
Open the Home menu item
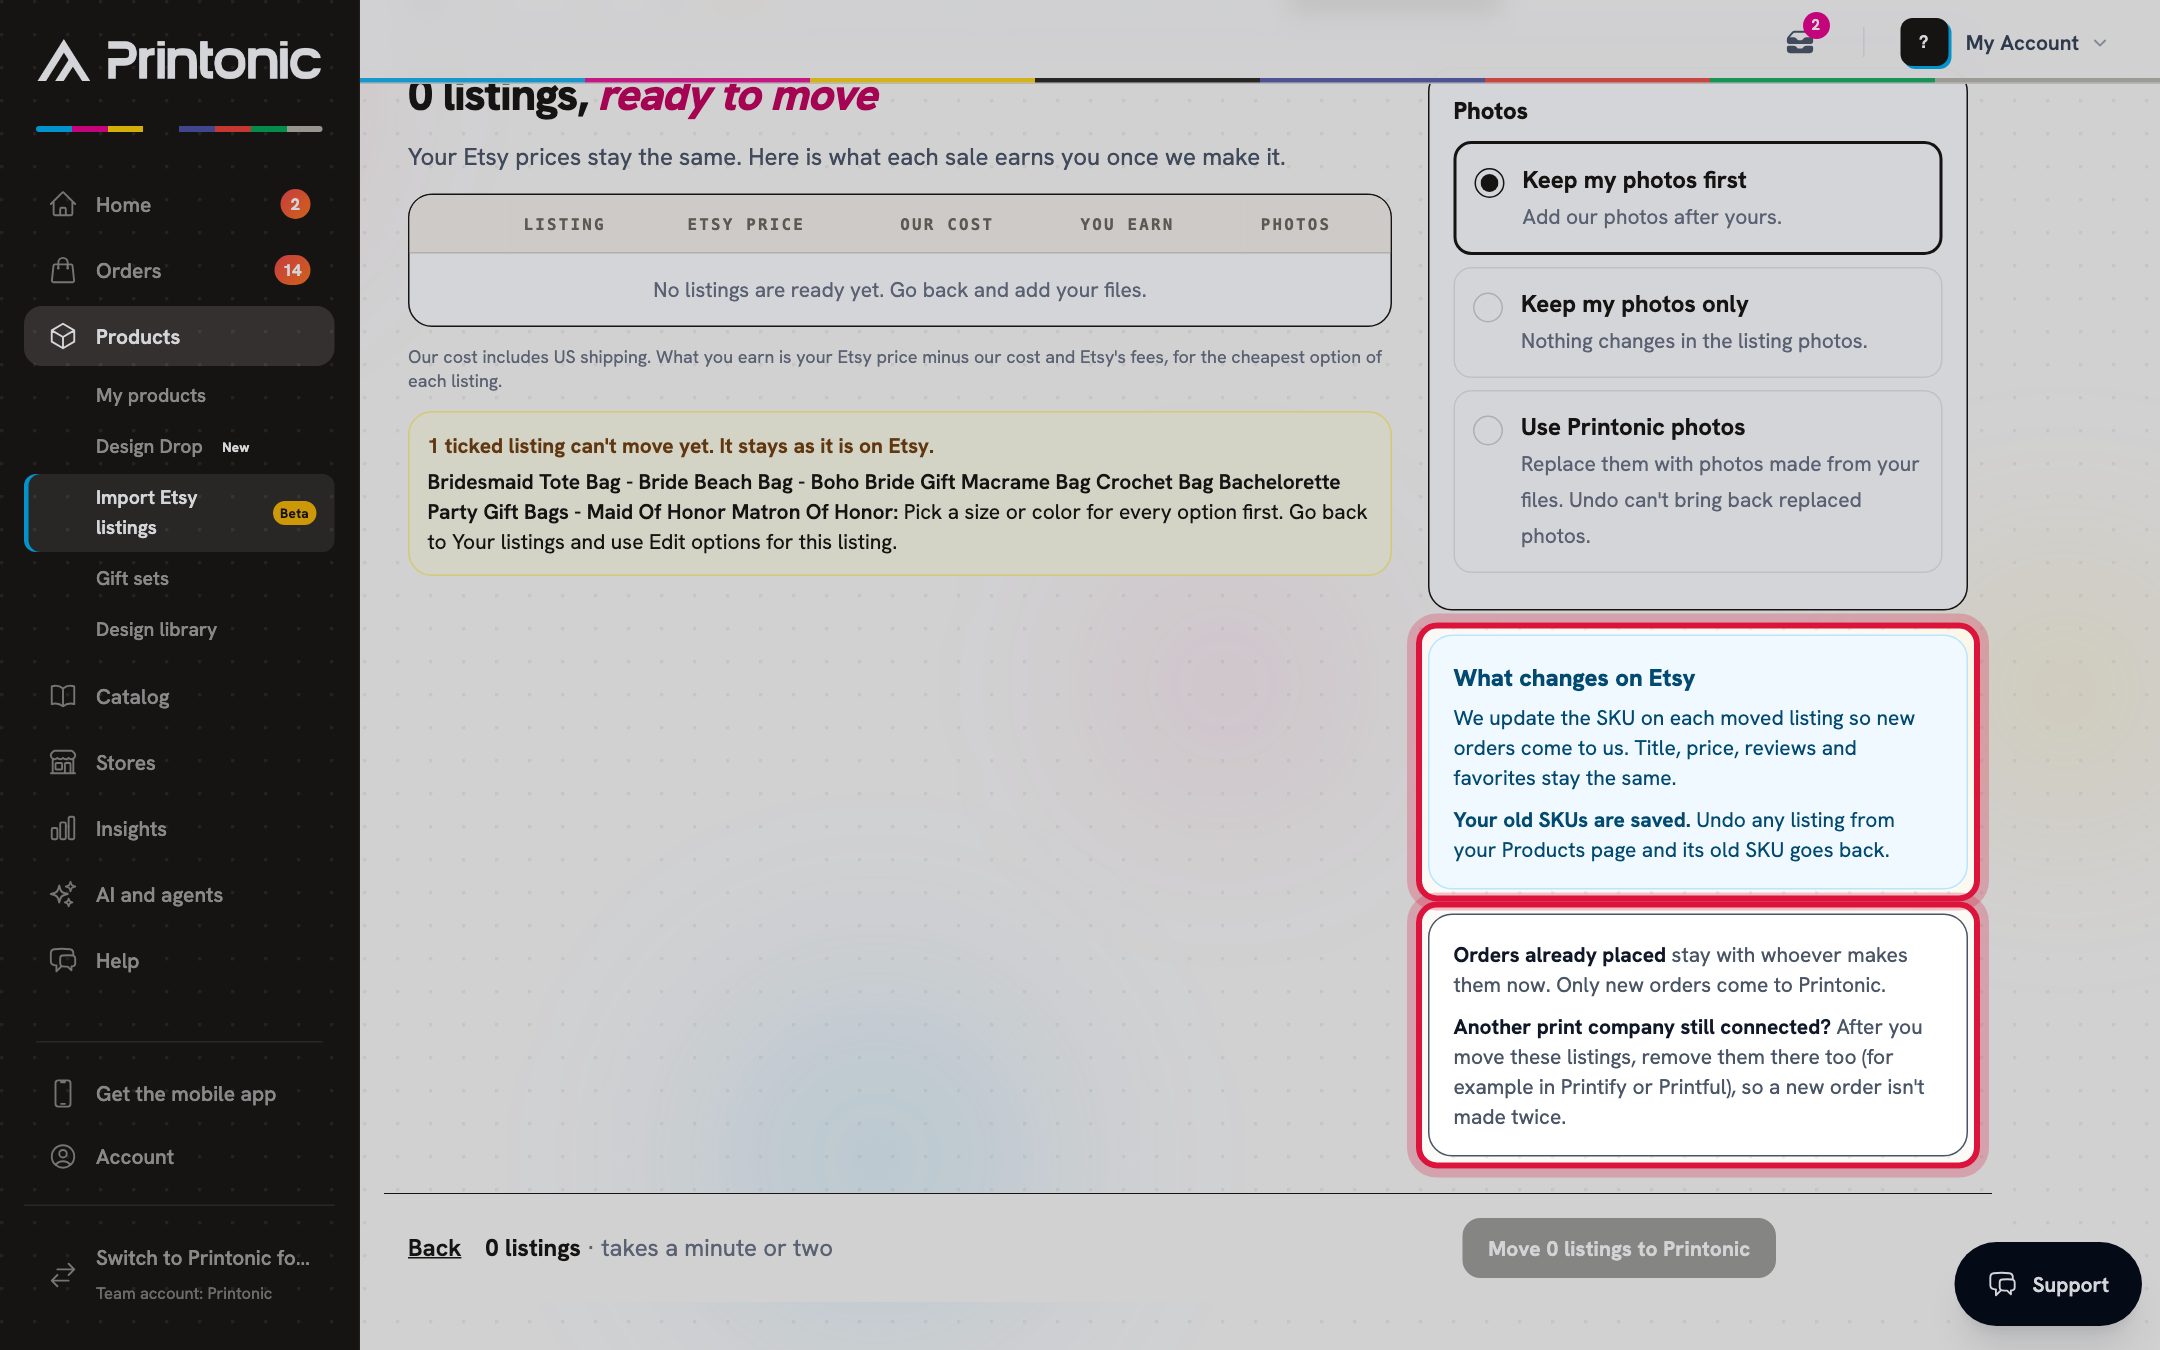[x=179, y=204]
